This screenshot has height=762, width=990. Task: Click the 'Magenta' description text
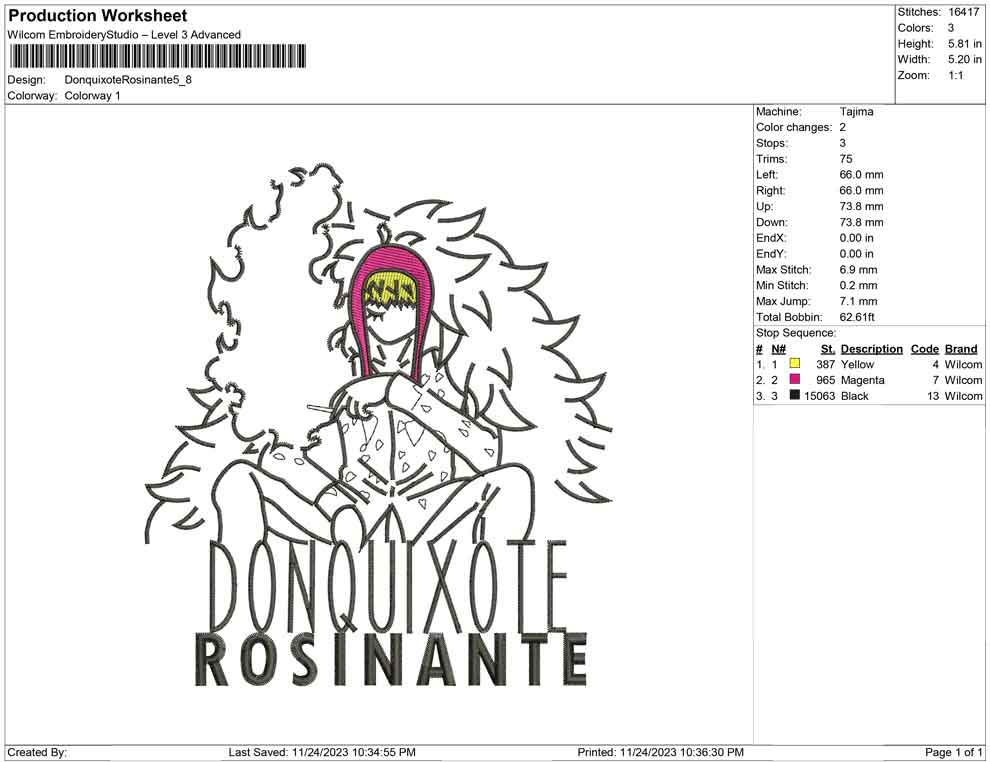point(862,380)
